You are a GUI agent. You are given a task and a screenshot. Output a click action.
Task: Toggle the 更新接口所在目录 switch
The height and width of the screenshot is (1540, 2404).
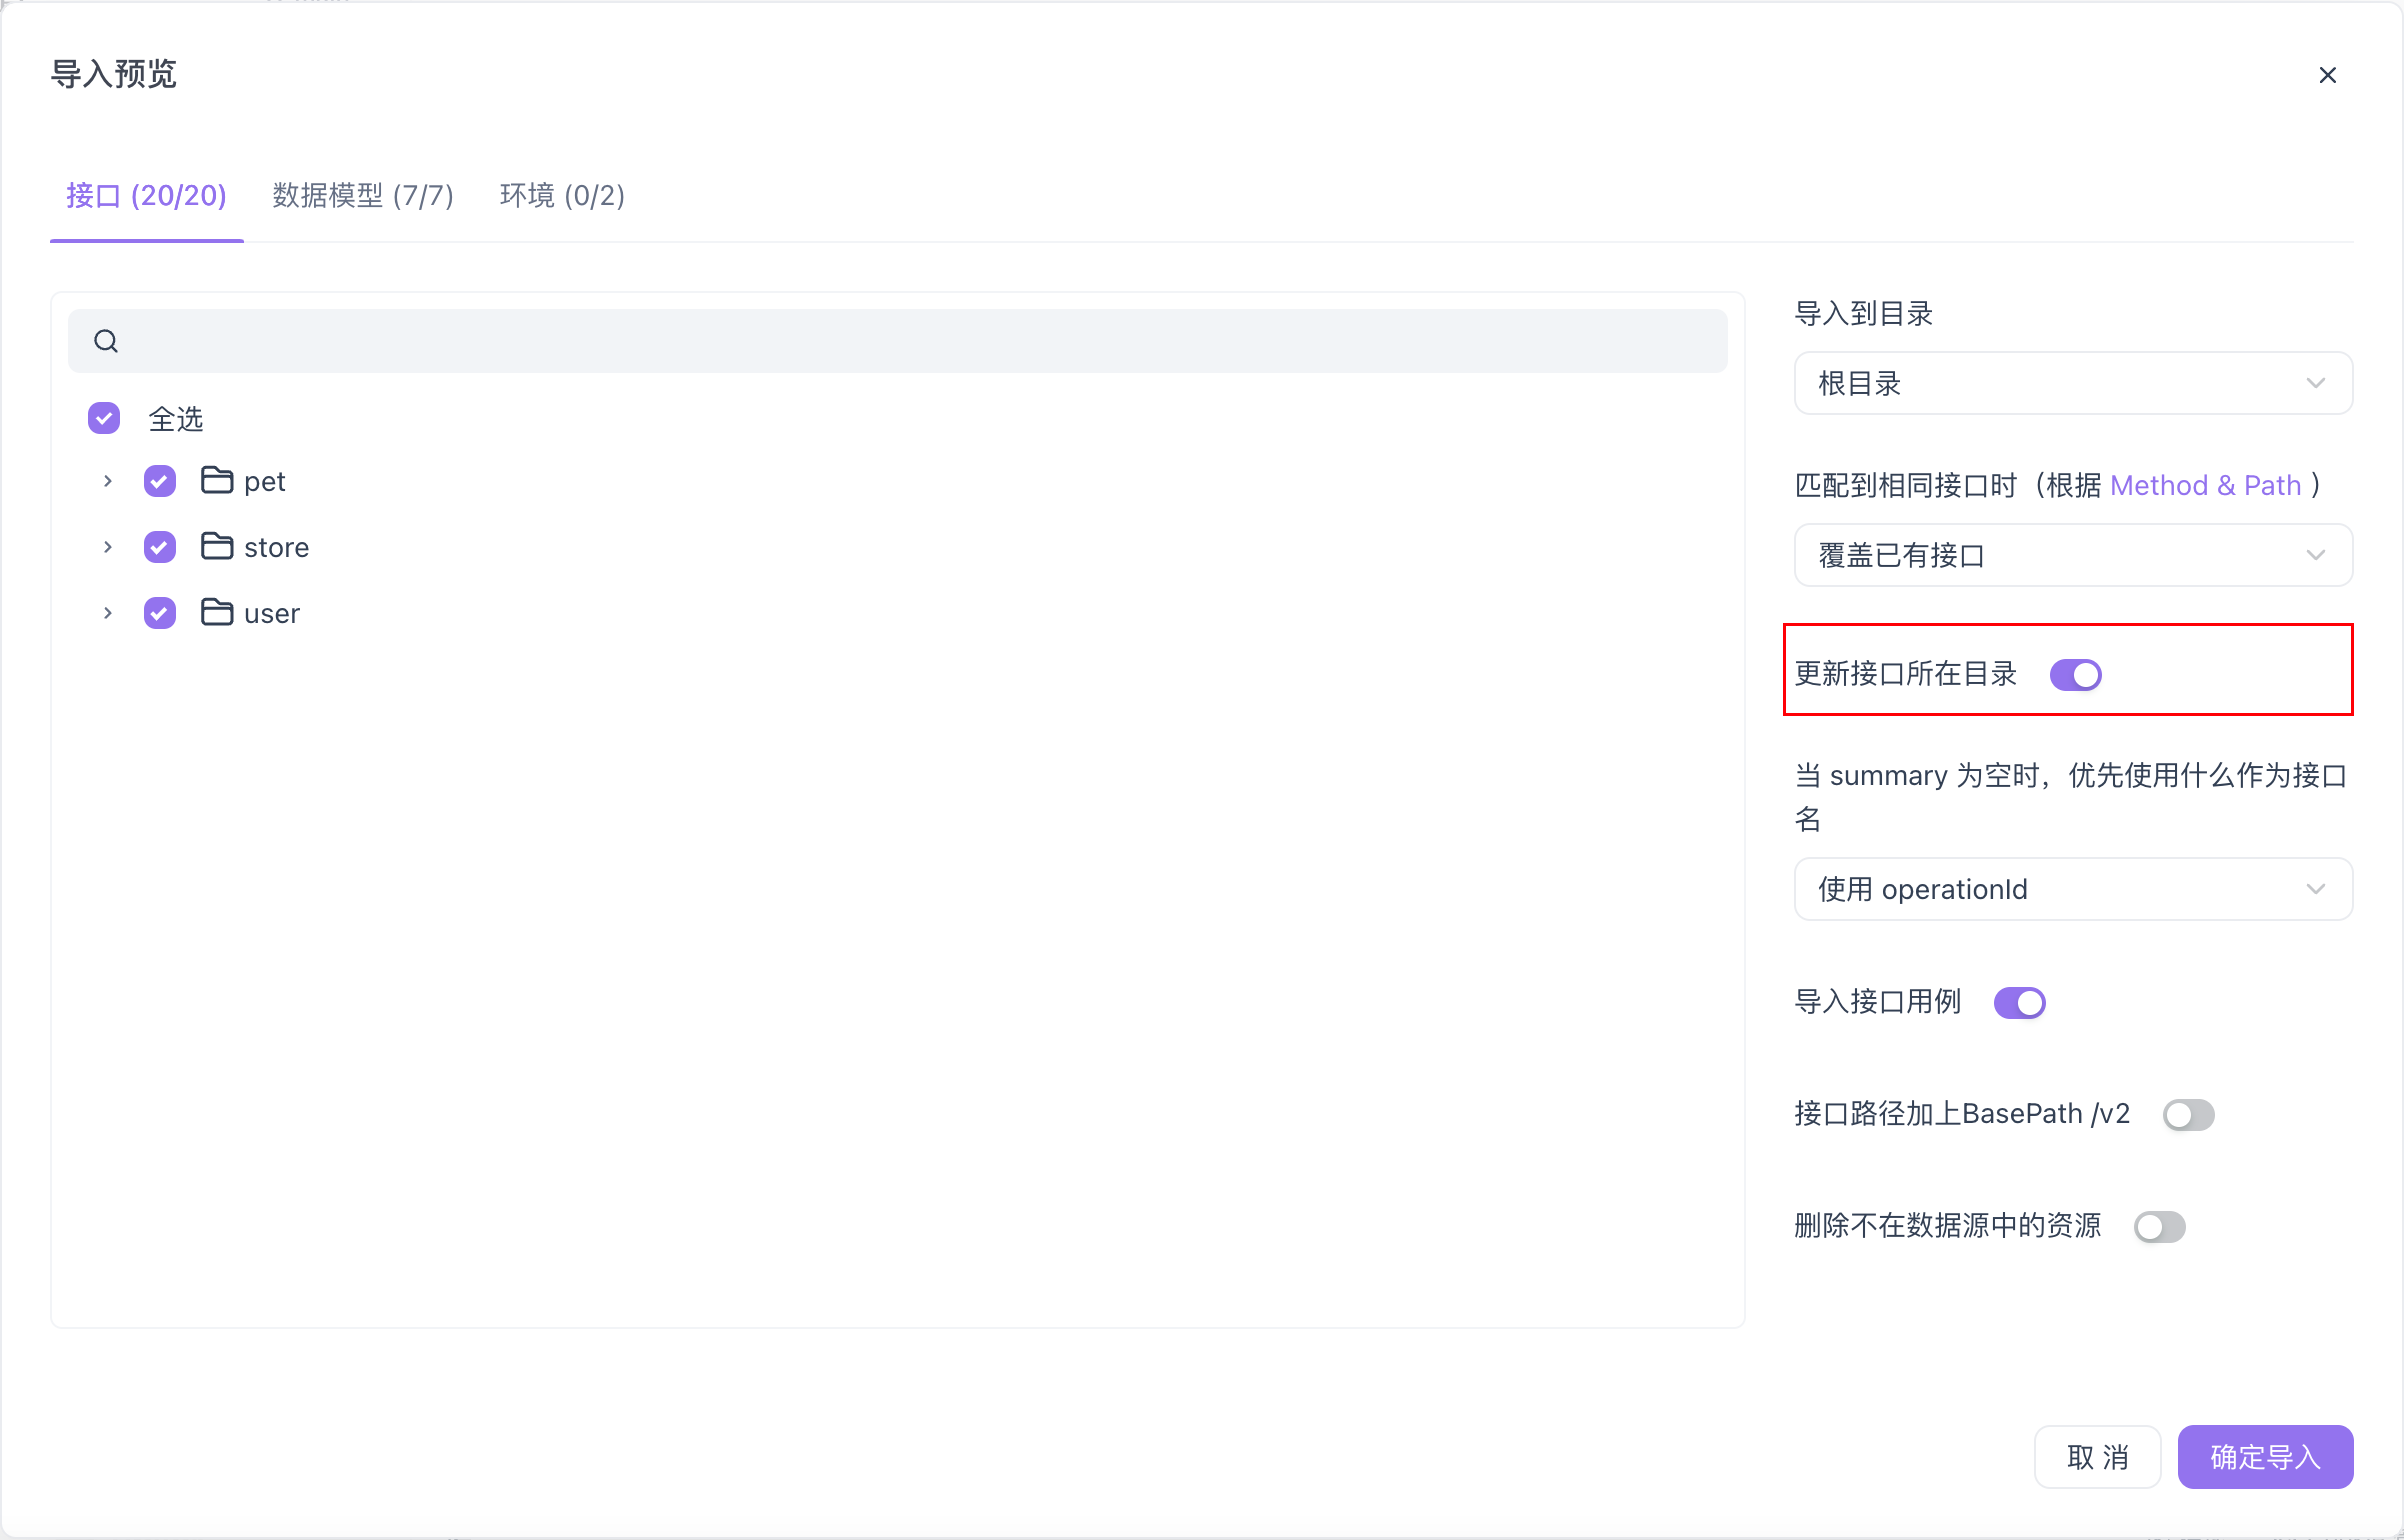(2073, 675)
